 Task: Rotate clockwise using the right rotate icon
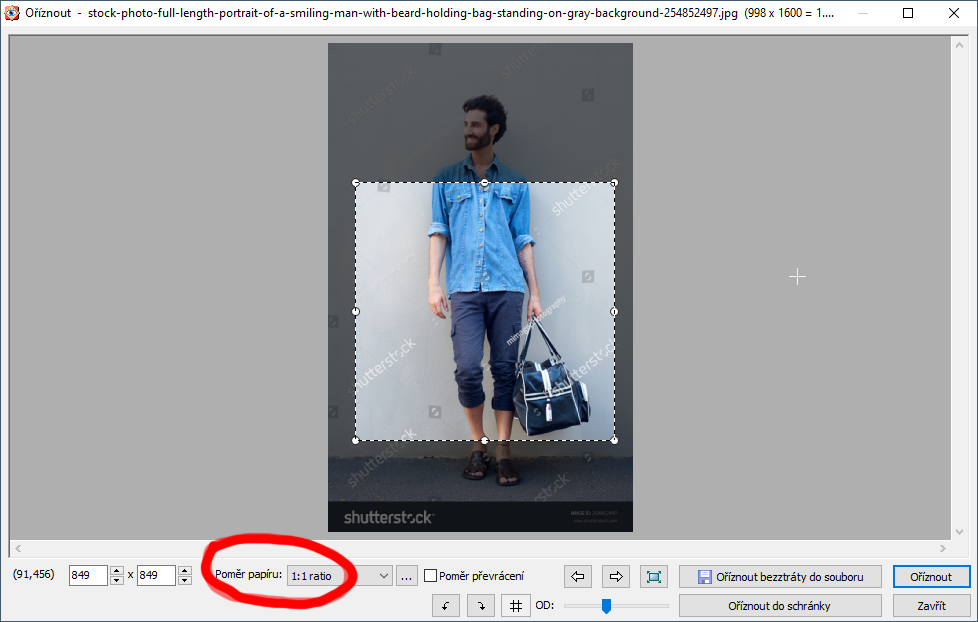tap(481, 605)
